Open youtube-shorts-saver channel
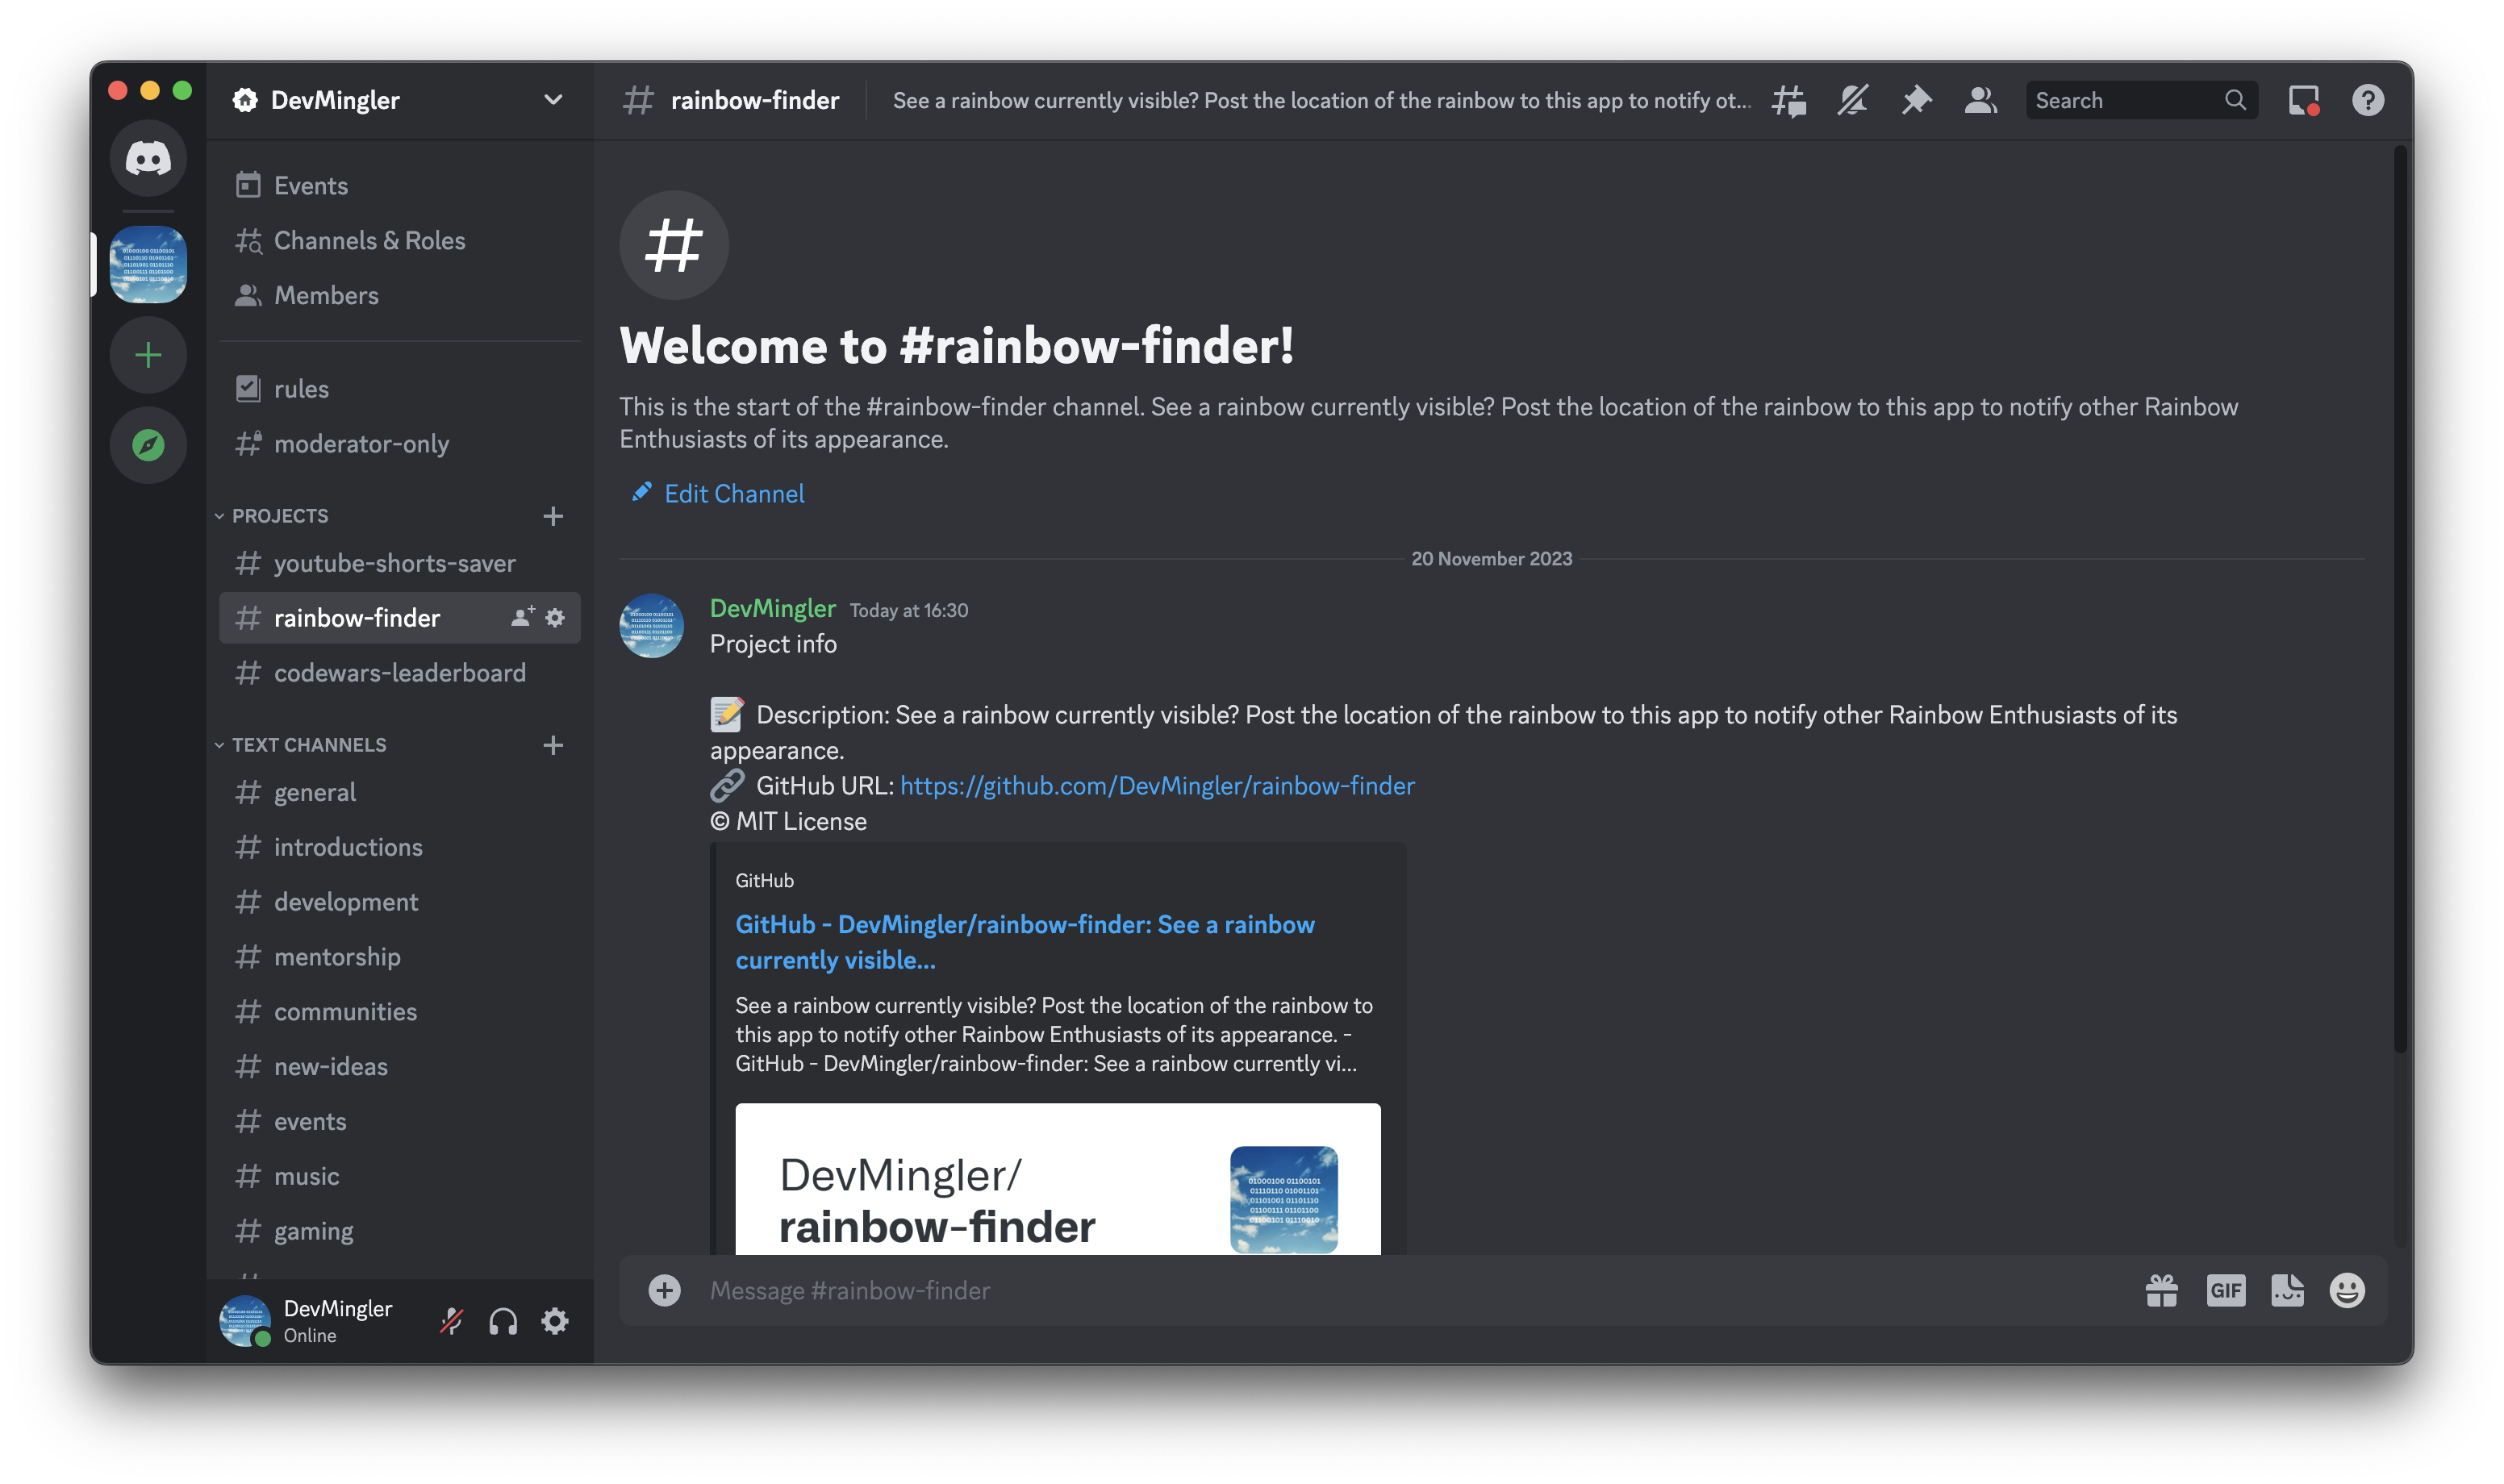Viewport: 2504px width, 1484px height. click(399, 563)
